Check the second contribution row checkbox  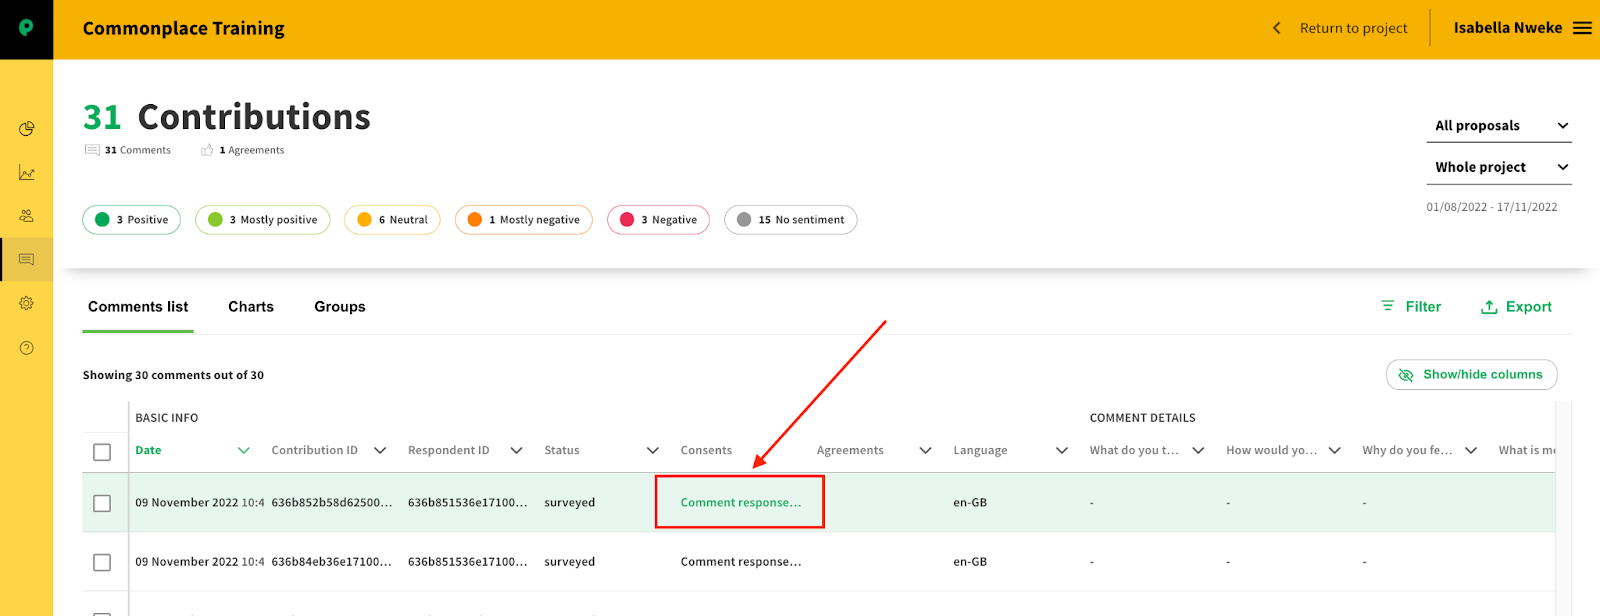[102, 562]
